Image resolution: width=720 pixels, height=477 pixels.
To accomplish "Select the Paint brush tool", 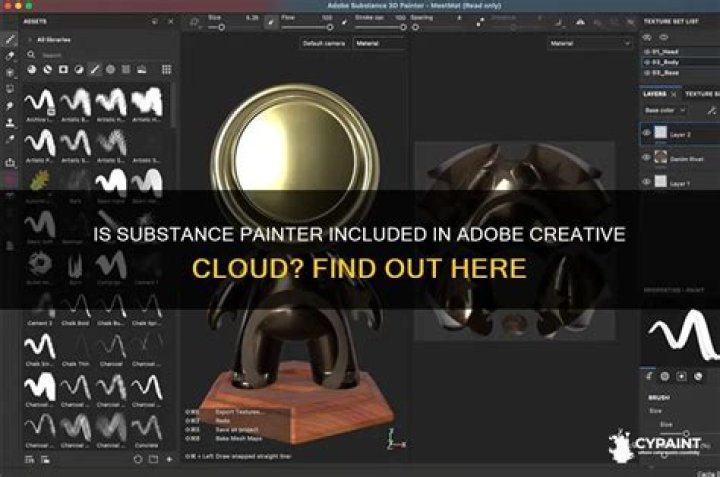I will tap(10, 38).
